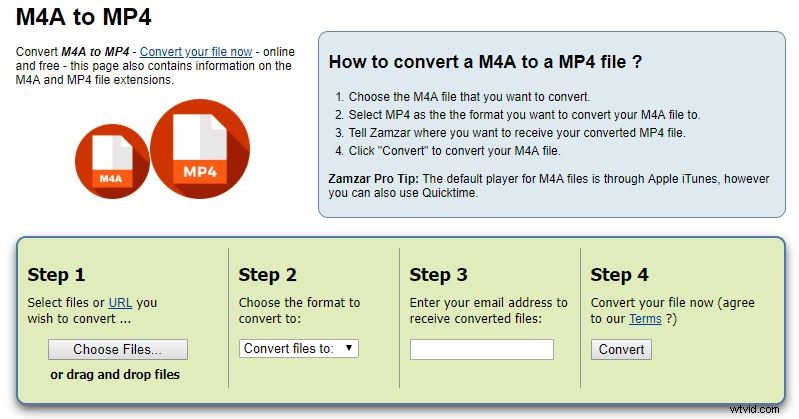Follow the URL link in Step 1
This screenshot has height=419, width=799.
point(120,303)
